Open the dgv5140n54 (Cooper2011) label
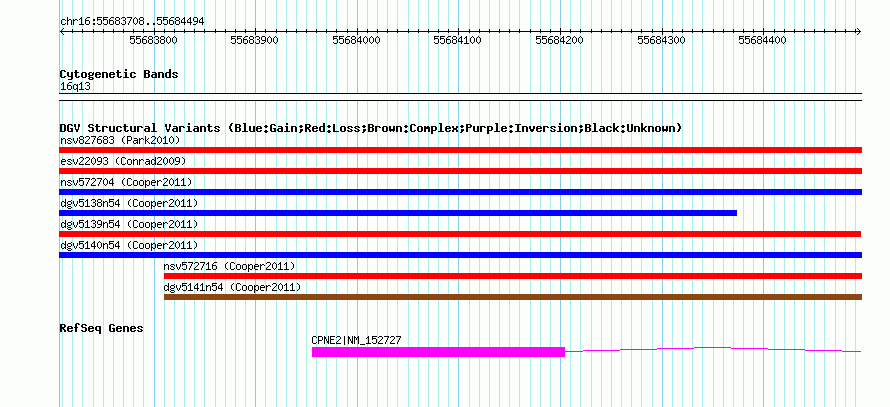Viewport: 890px width, 407px height. [x=129, y=245]
